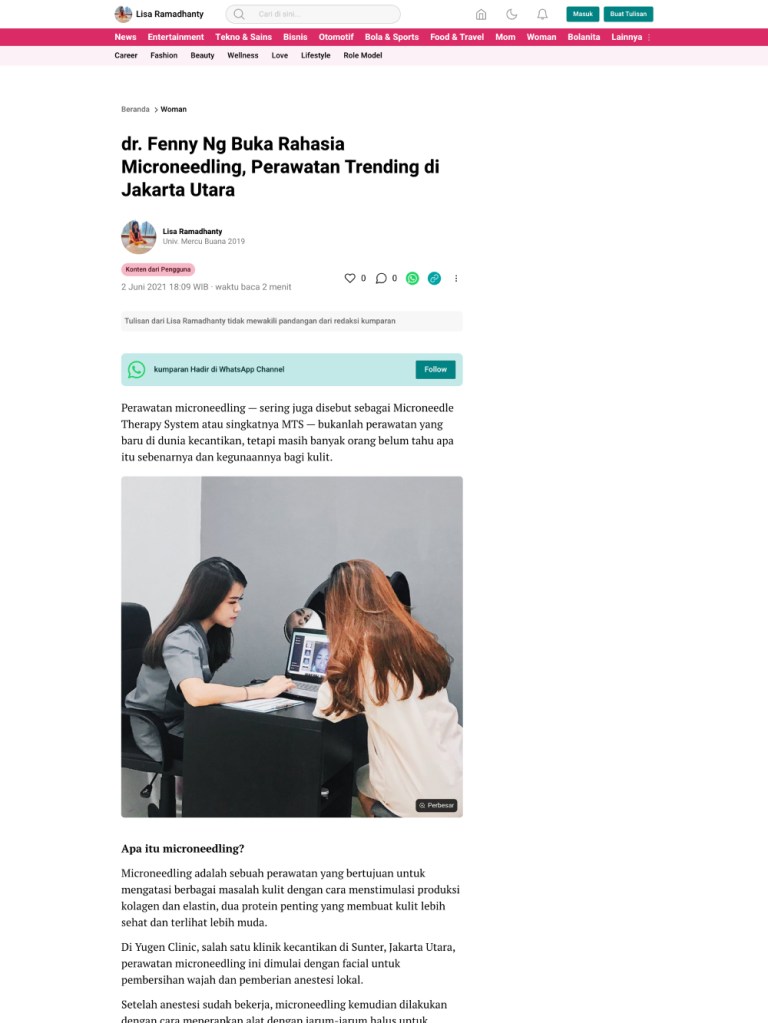Open Lisa Ramadhanty author avatar
The width and height of the screenshot is (768, 1023).
[138, 236]
